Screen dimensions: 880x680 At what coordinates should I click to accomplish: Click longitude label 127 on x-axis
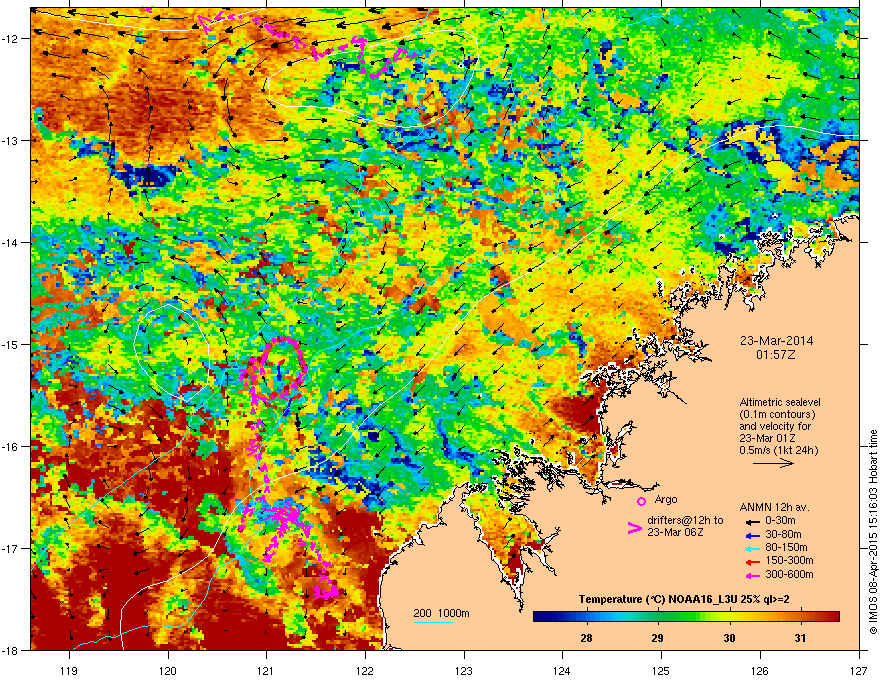[x=859, y=671]
